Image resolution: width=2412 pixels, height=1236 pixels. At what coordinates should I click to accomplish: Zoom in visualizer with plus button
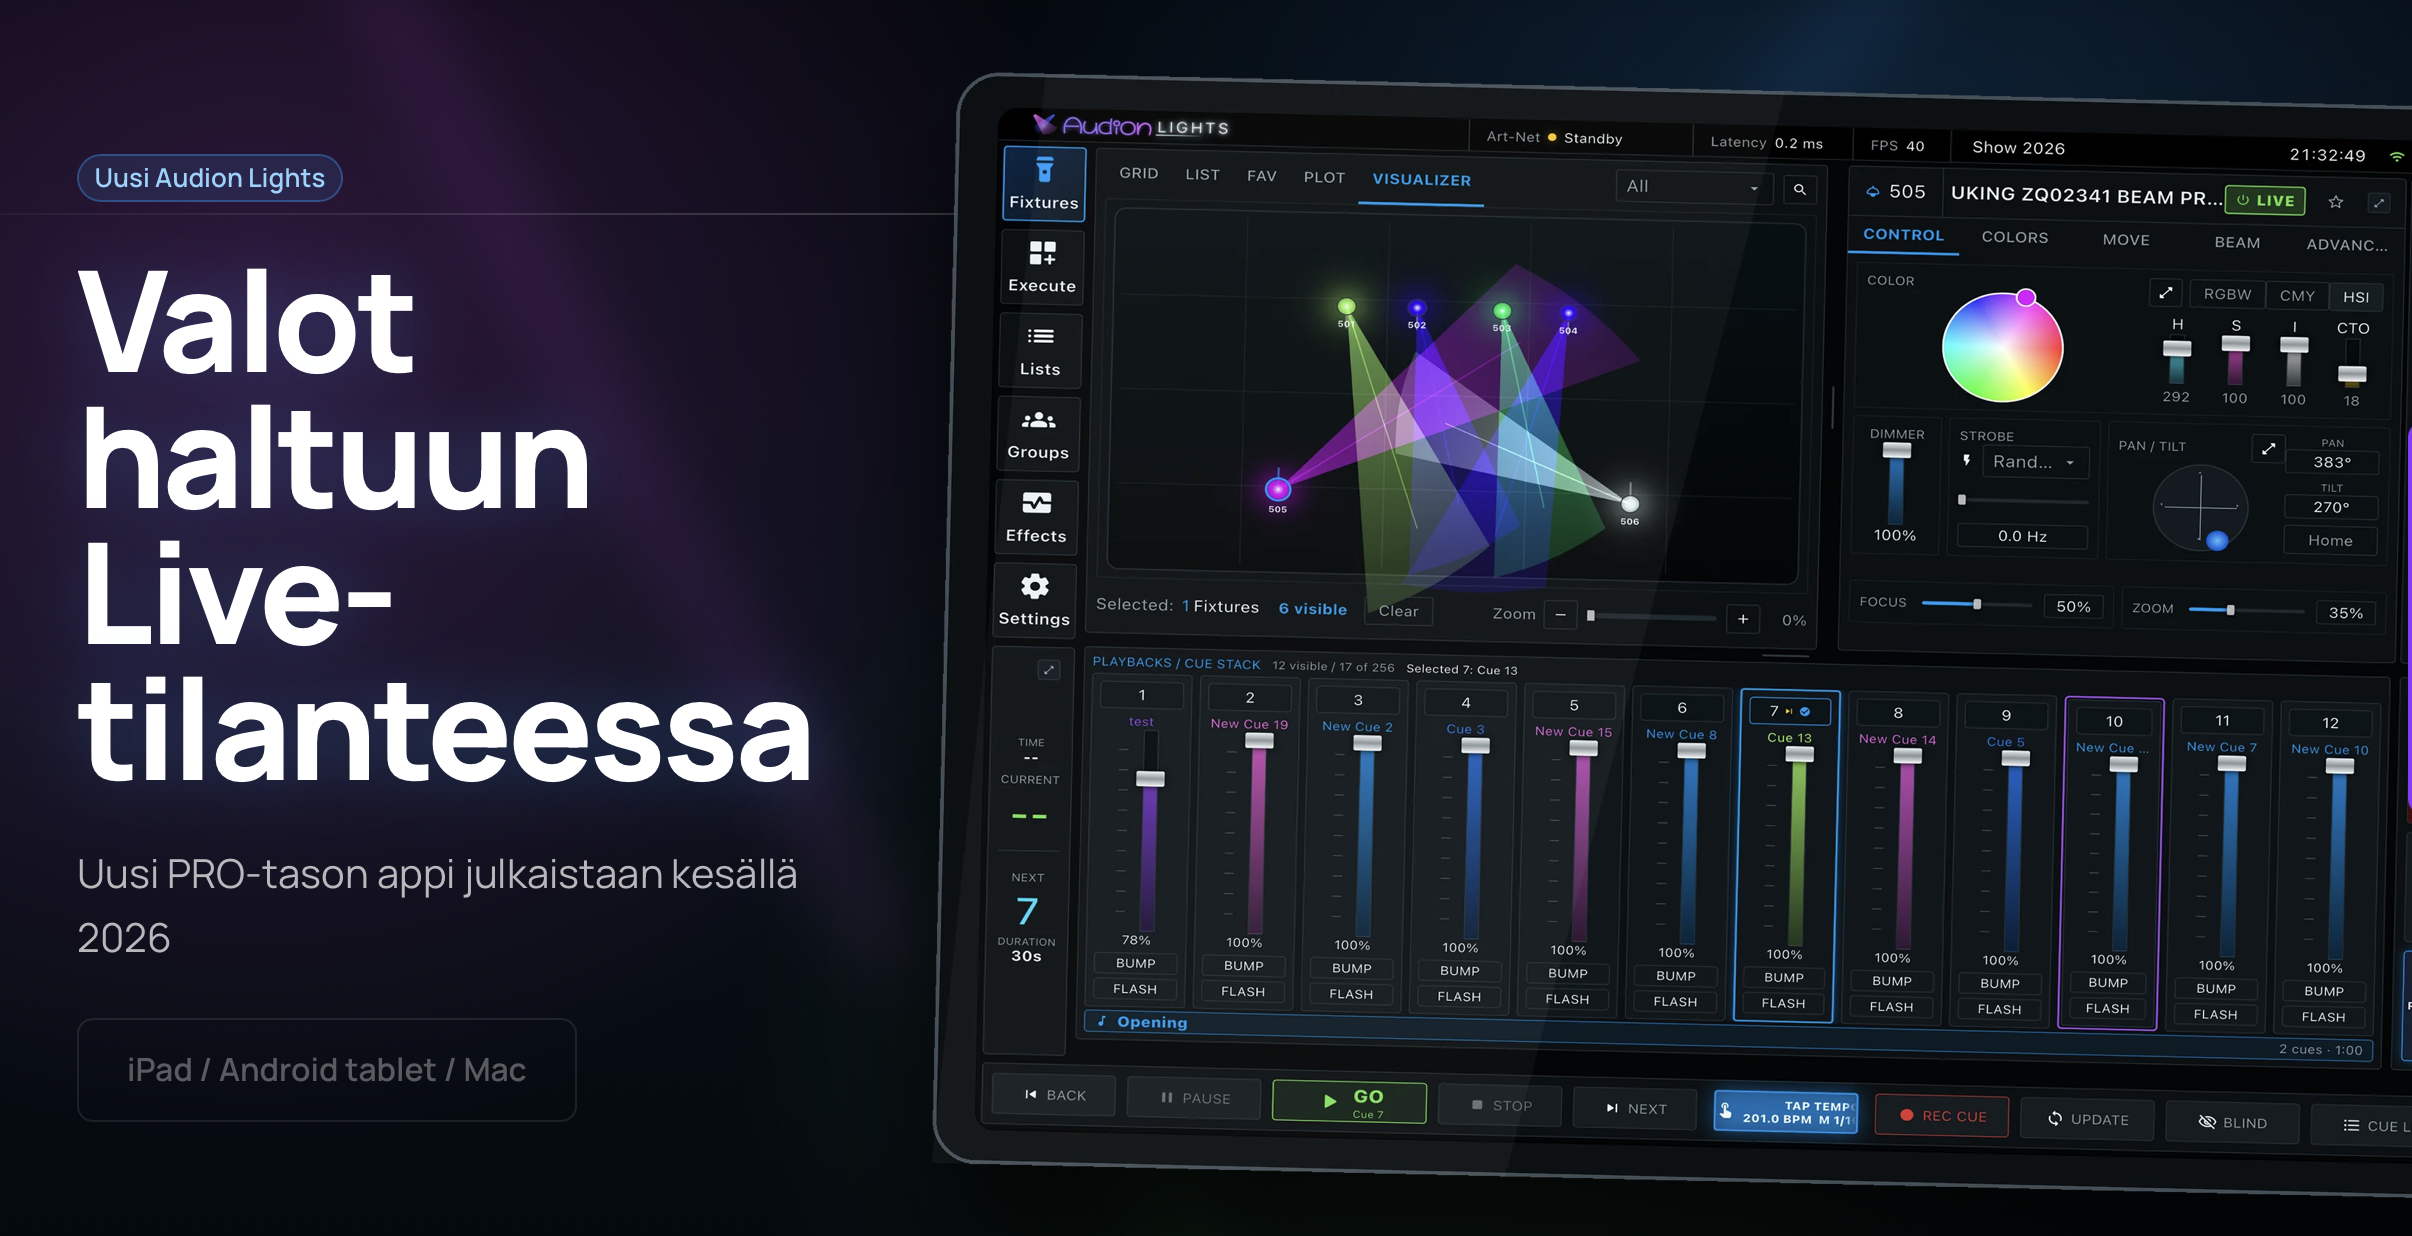coord(1743,619)
